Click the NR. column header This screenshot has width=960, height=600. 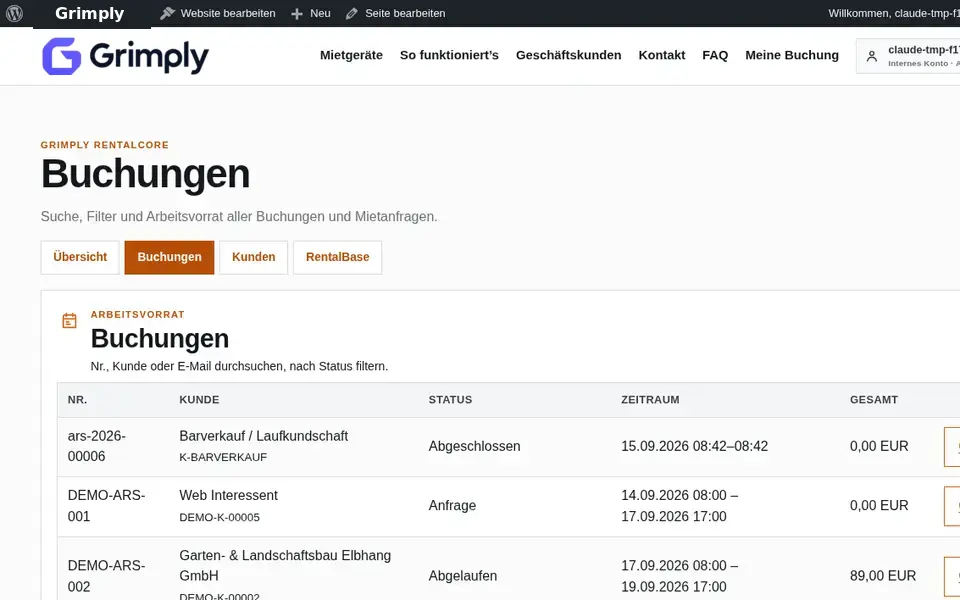pos(78,400)
